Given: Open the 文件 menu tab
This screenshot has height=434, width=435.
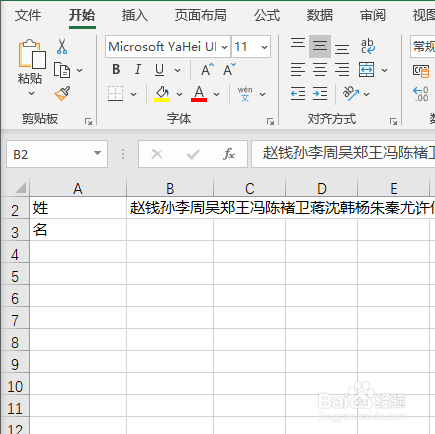Looking at the screenshot, I should coord(28,15).
